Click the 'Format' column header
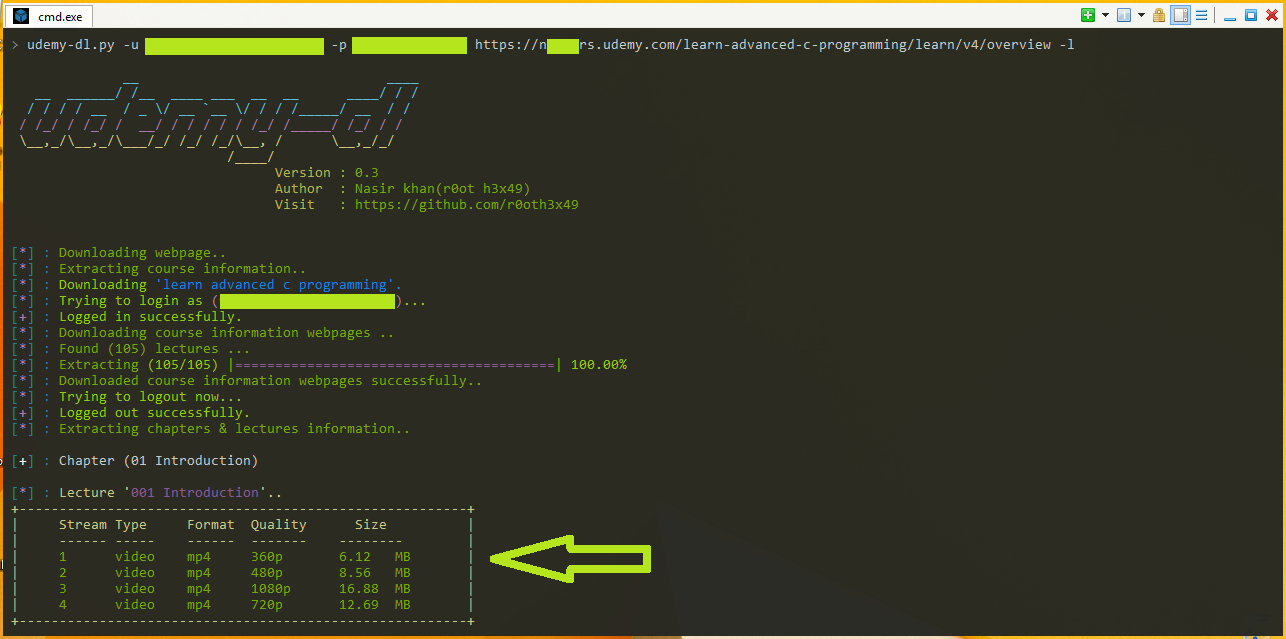Image resolution: width=1286 pixels, height=639 pixels. pos(211,525)
